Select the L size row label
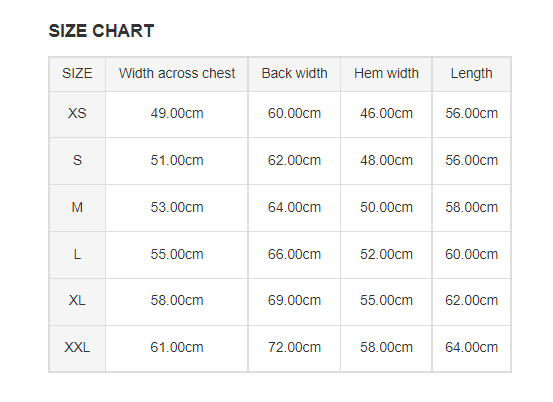This screenshot has height=402, width=553. 77,255
